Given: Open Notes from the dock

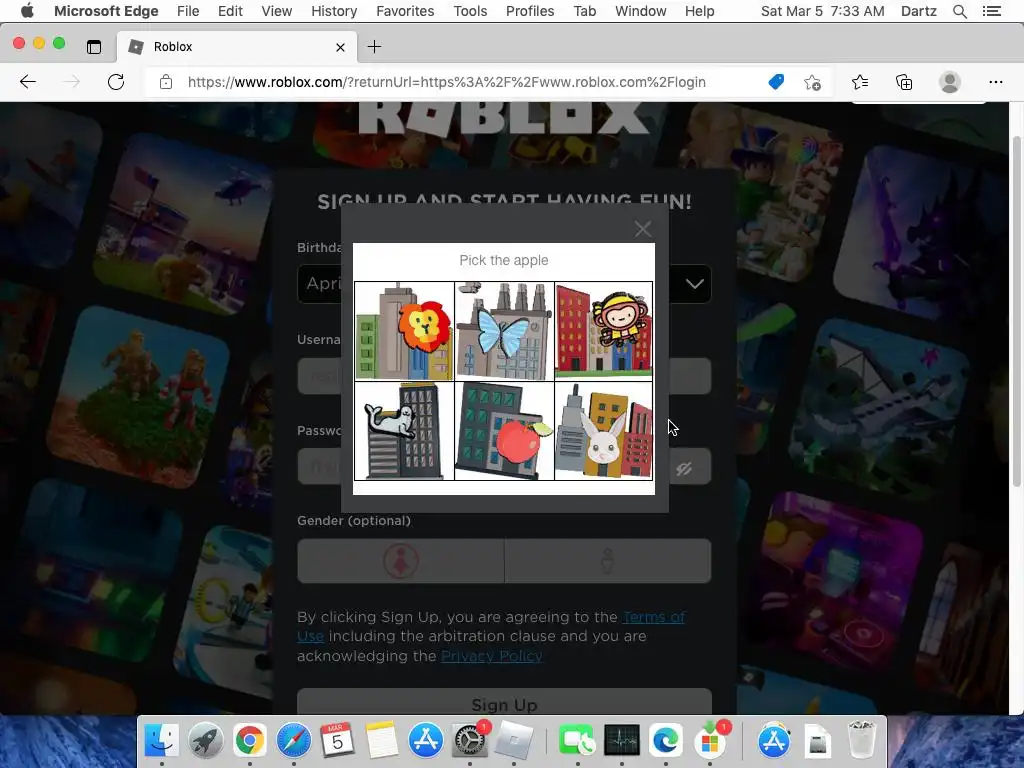Looking at the screenshot, I should coord(381,741).
